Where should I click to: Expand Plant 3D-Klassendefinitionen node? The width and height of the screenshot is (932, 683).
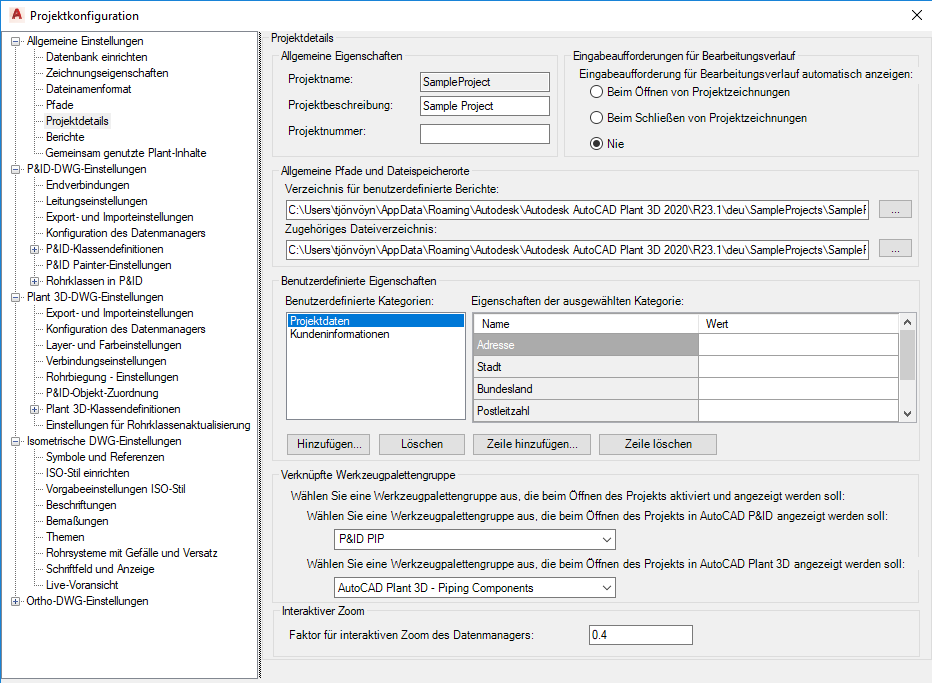(34, 409)
